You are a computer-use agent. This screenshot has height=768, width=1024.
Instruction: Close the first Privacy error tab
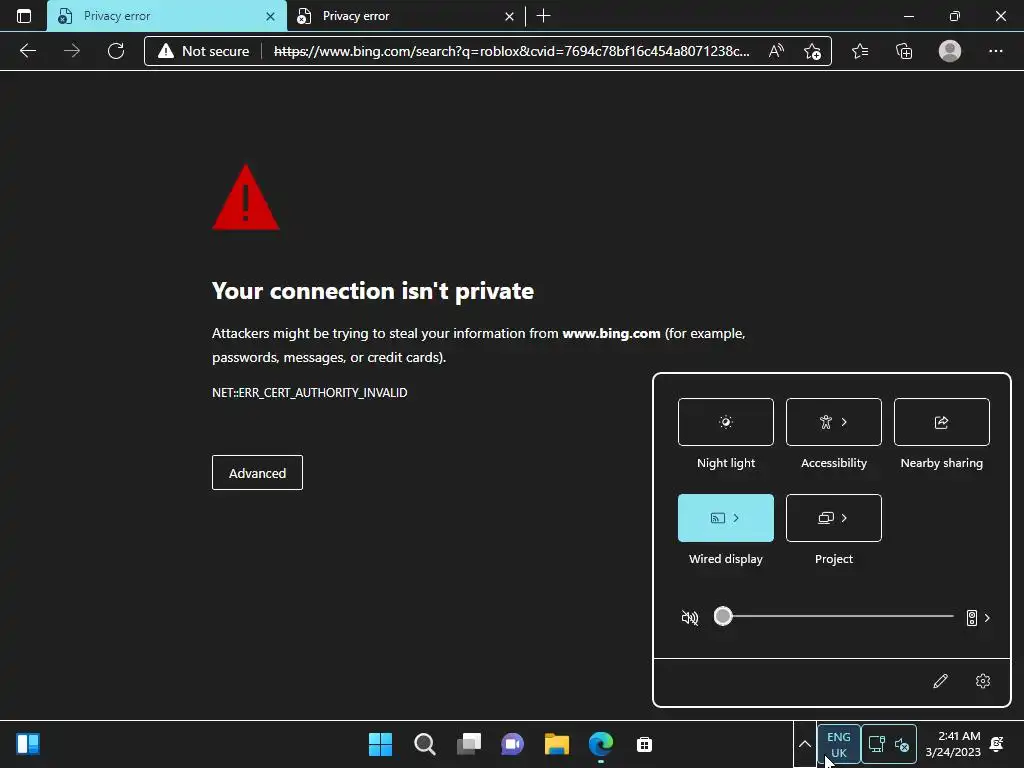[270, 16]
